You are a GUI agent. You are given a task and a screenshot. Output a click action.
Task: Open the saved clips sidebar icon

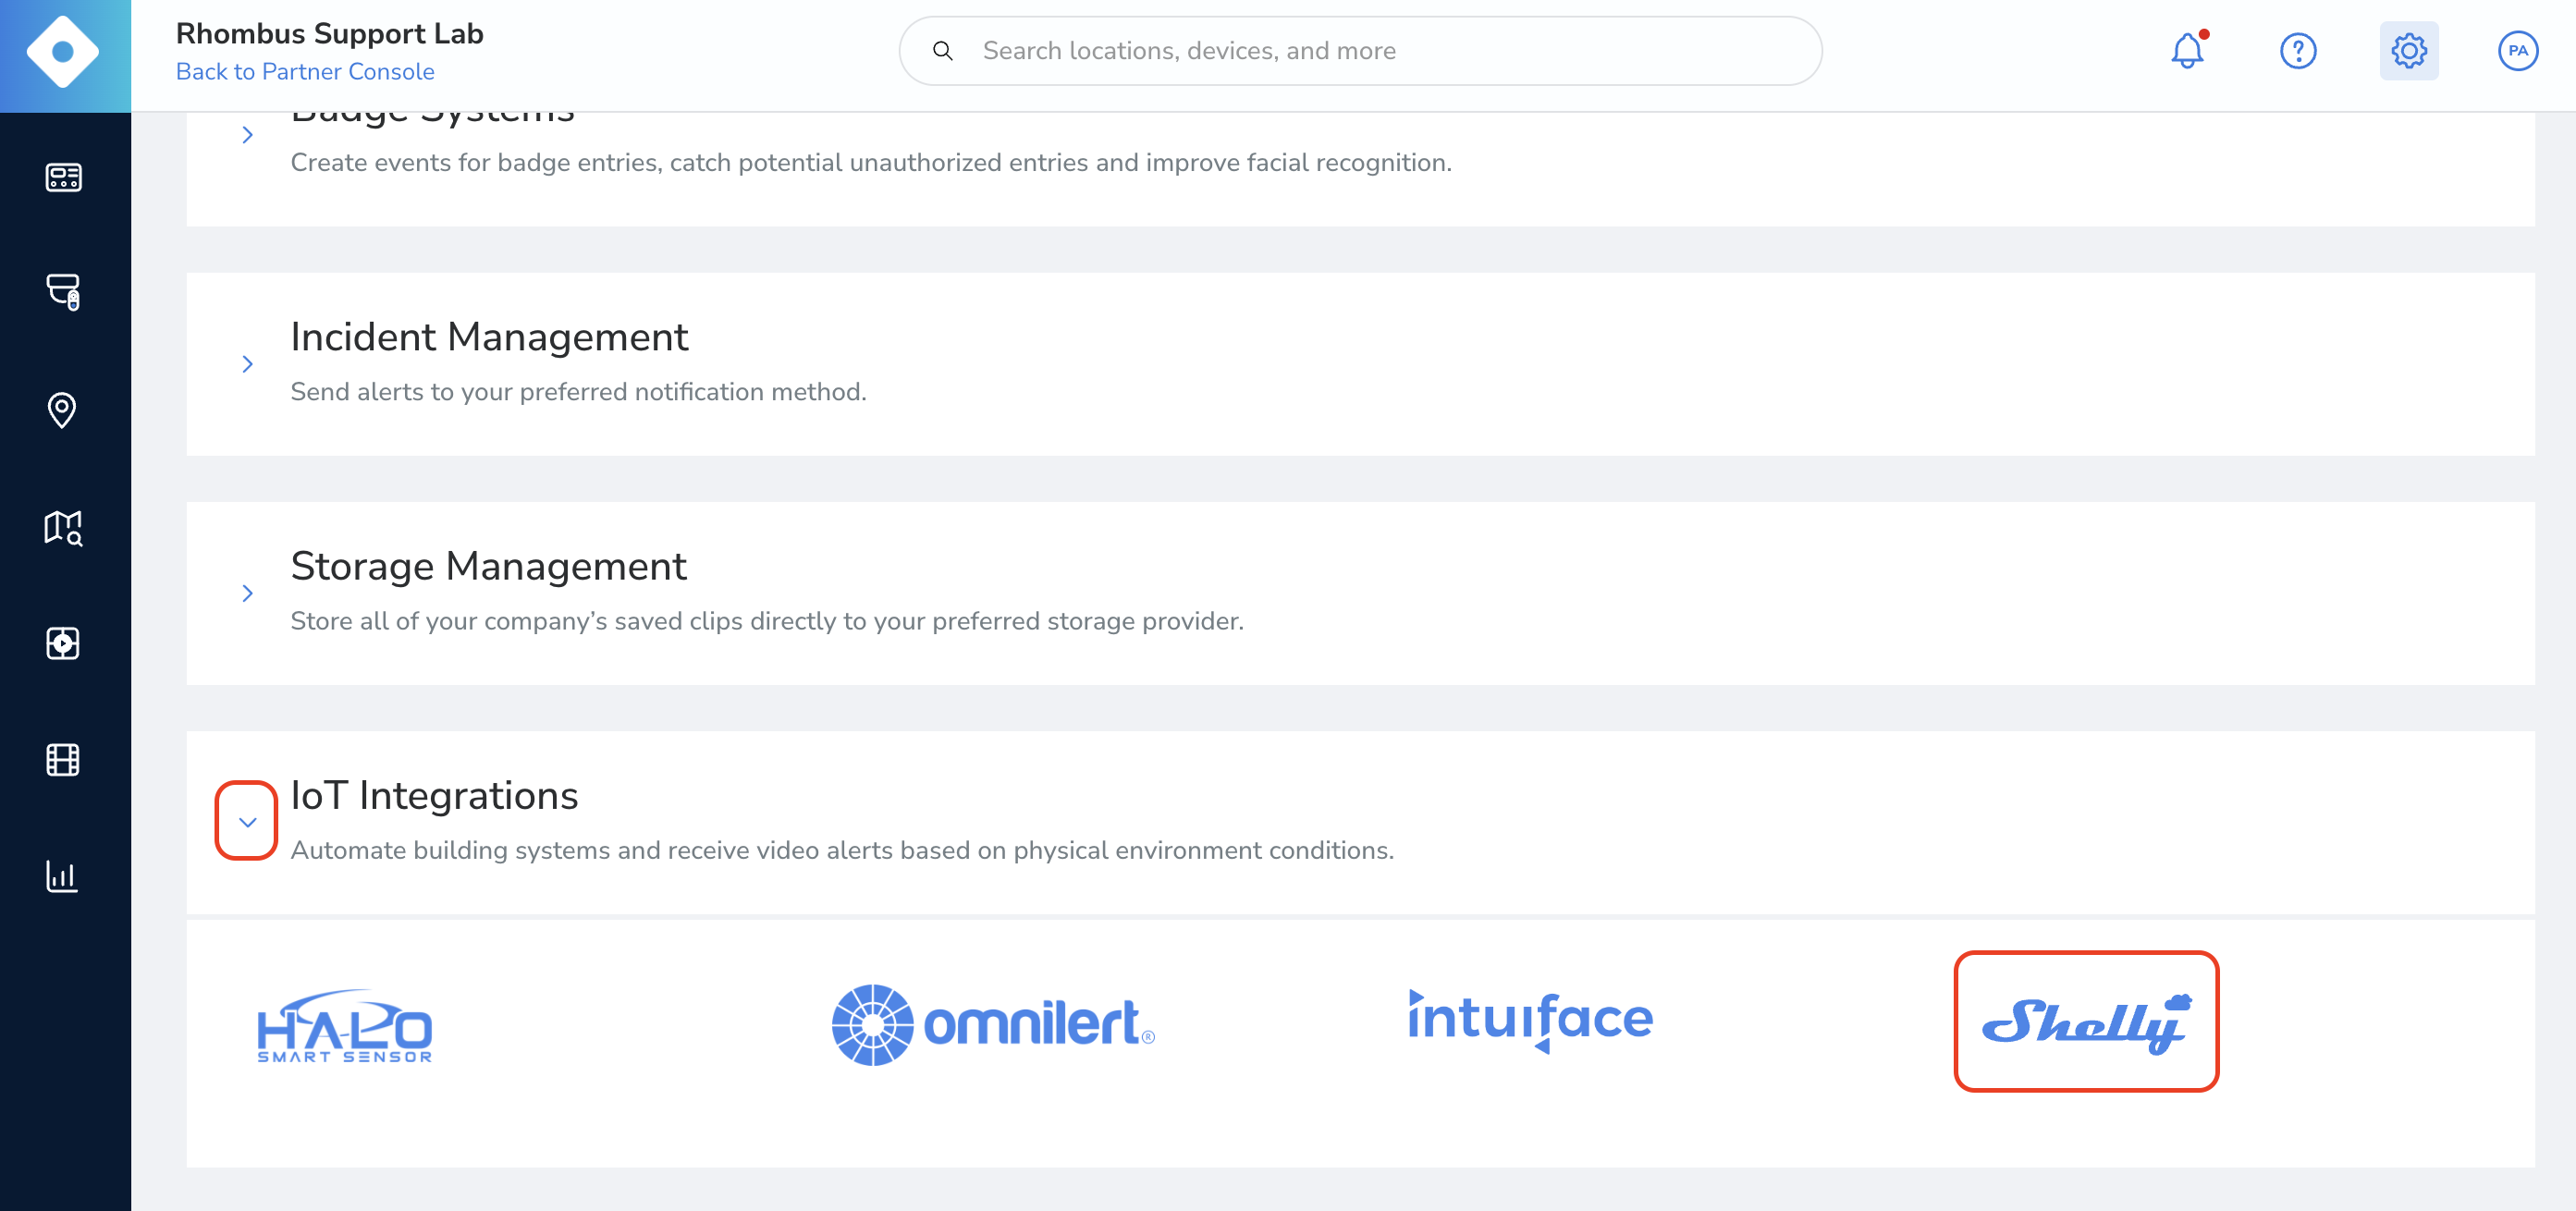click(63, 643)
